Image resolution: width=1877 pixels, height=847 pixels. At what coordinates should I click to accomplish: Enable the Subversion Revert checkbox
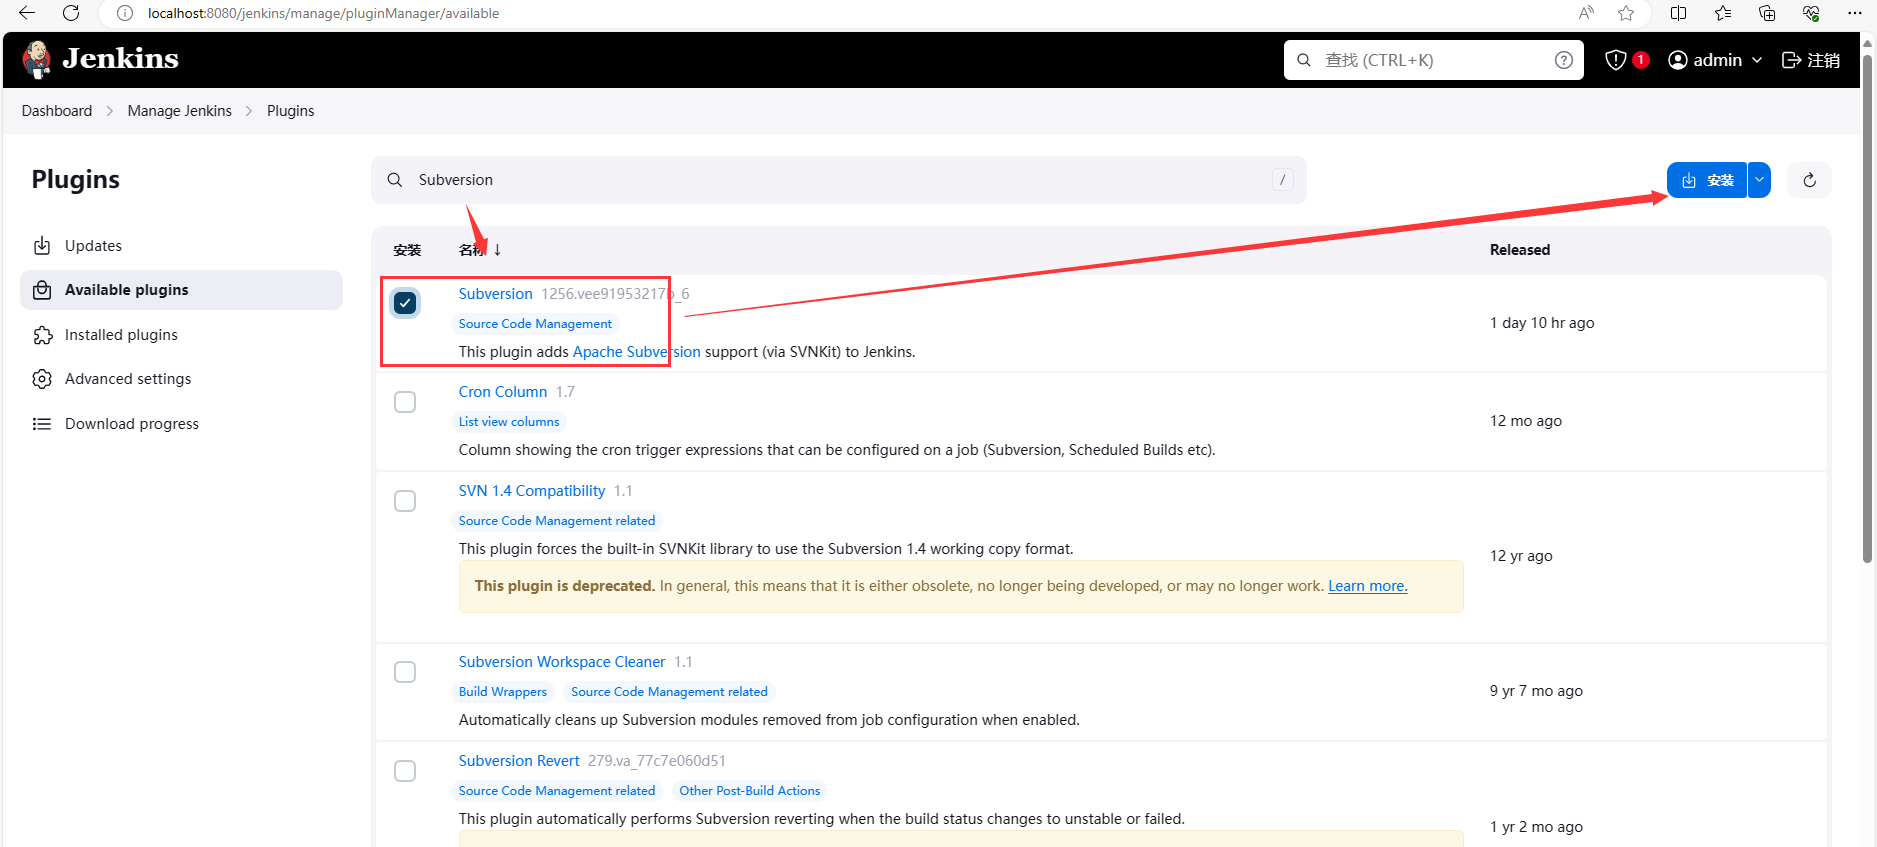coord(405,771)
